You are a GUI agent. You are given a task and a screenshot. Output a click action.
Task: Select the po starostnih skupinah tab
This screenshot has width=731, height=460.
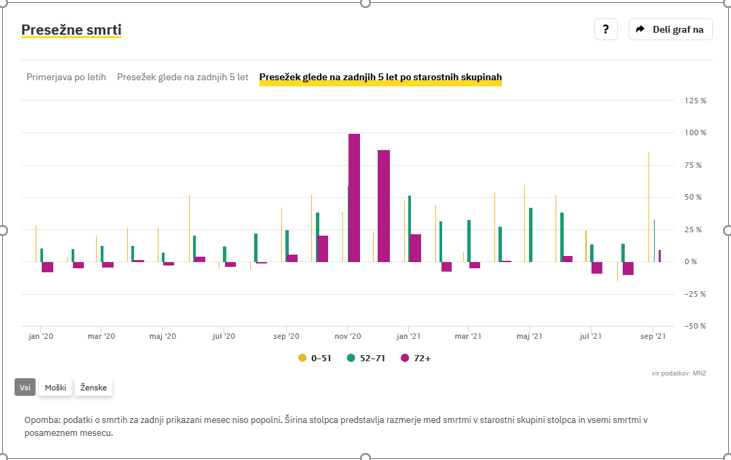pos(380,77)
